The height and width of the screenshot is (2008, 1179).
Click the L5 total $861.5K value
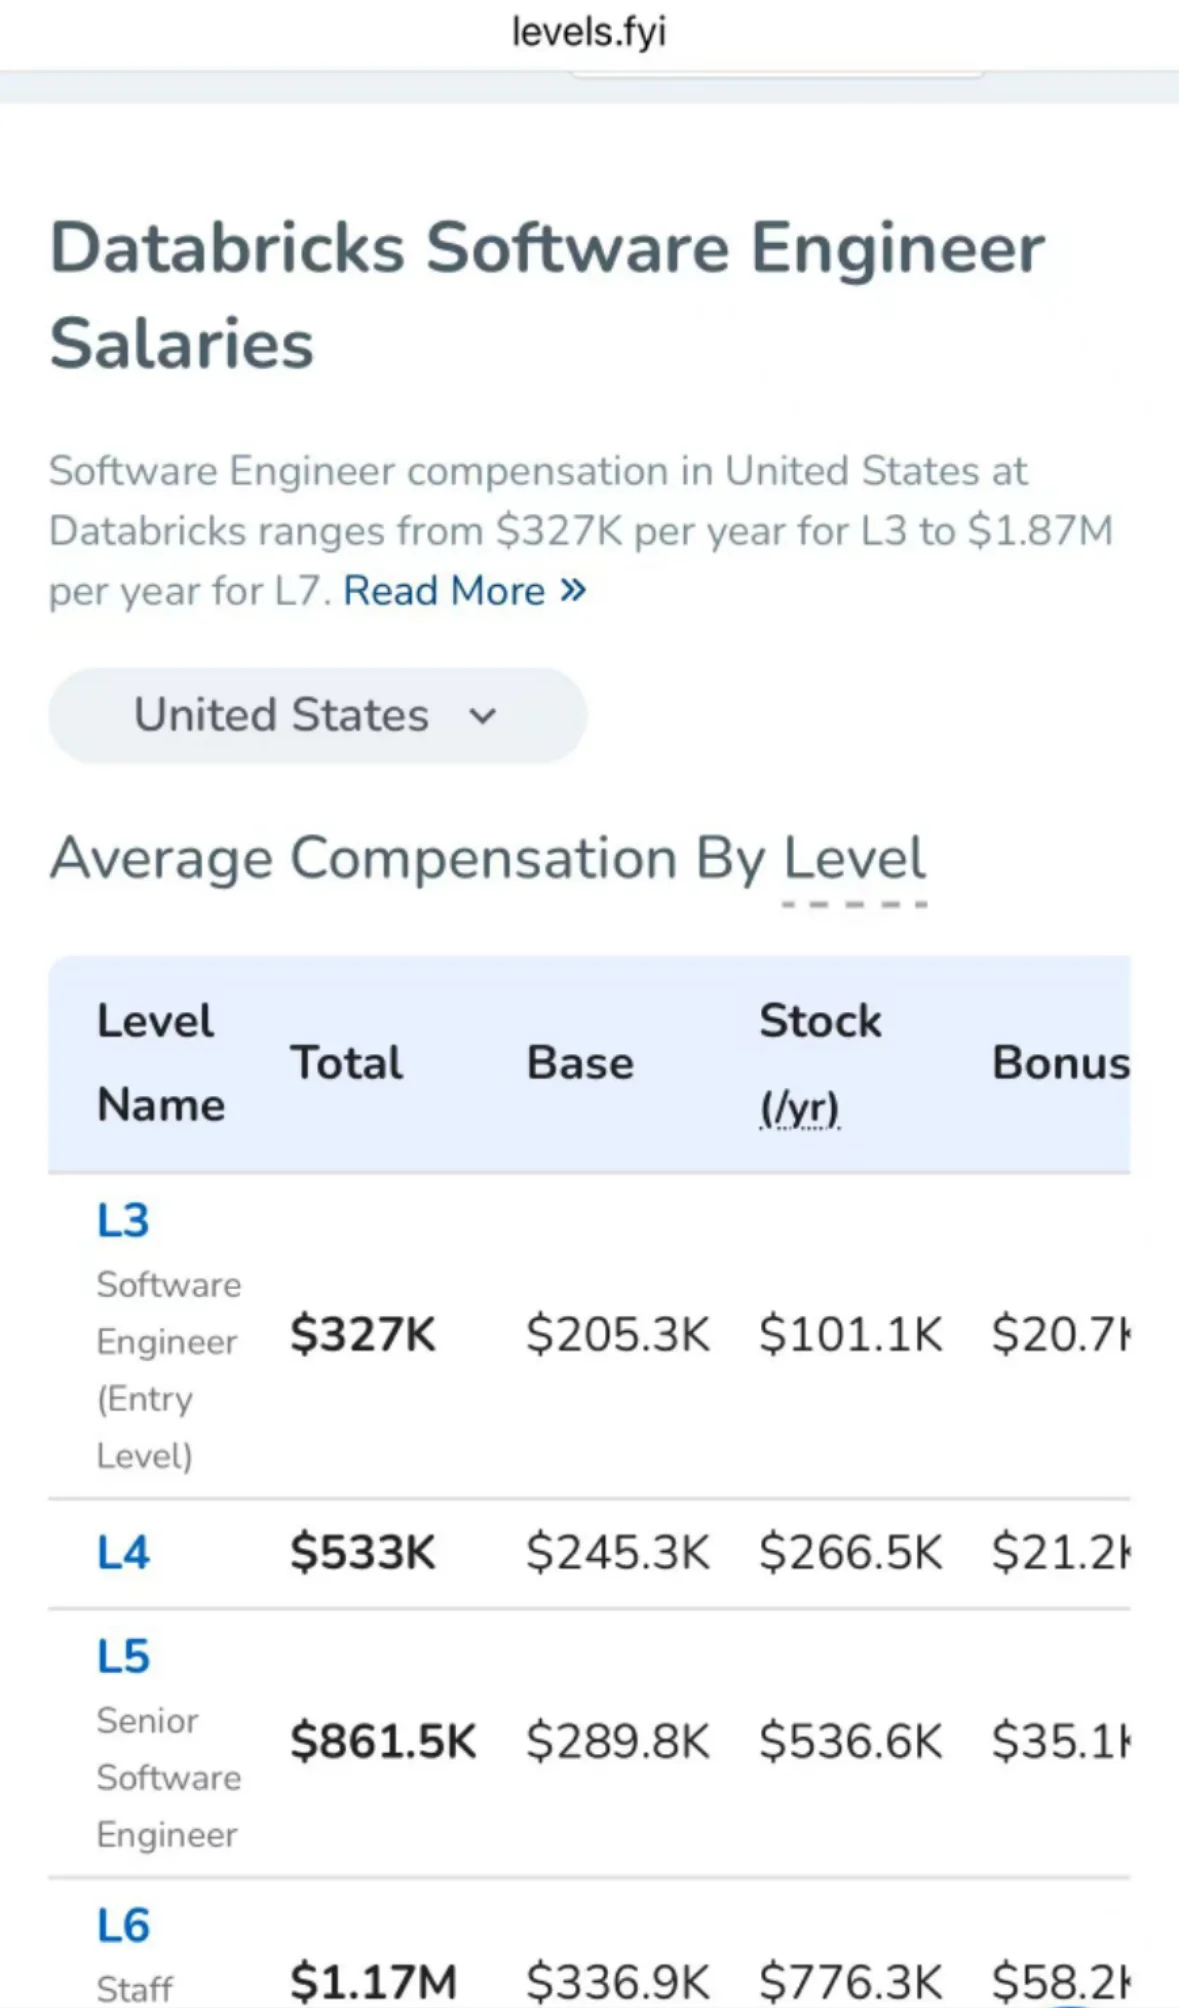click(383, 1741)
